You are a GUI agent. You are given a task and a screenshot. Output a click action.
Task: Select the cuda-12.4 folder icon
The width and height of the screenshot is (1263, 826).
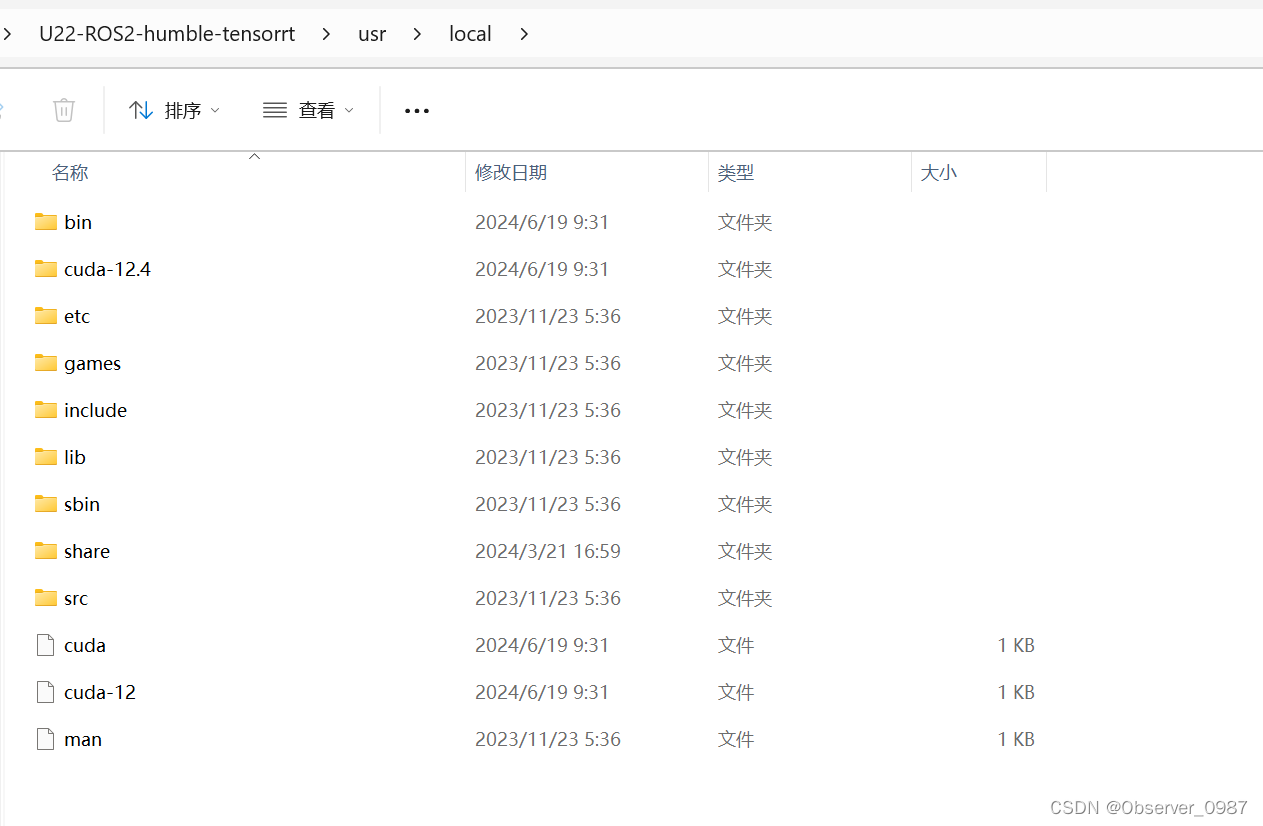click(46, 269)
